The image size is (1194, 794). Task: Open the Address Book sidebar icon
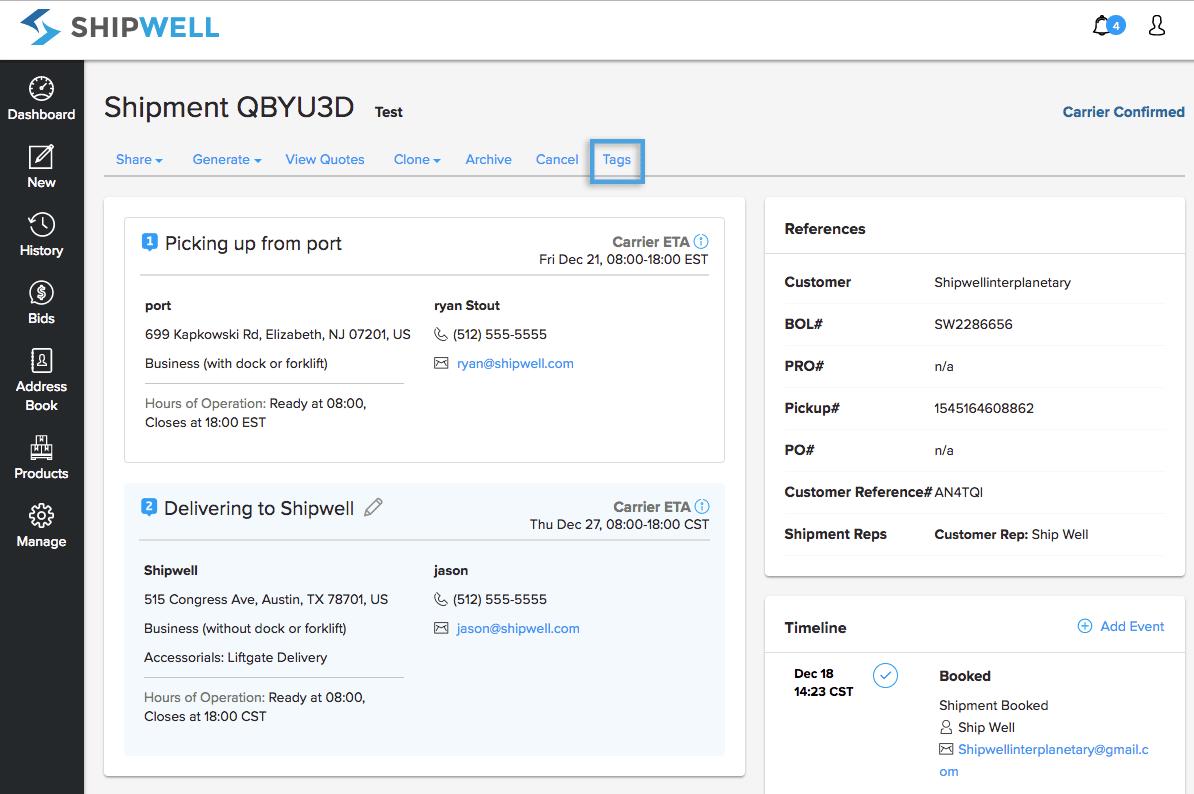(41, 360)
